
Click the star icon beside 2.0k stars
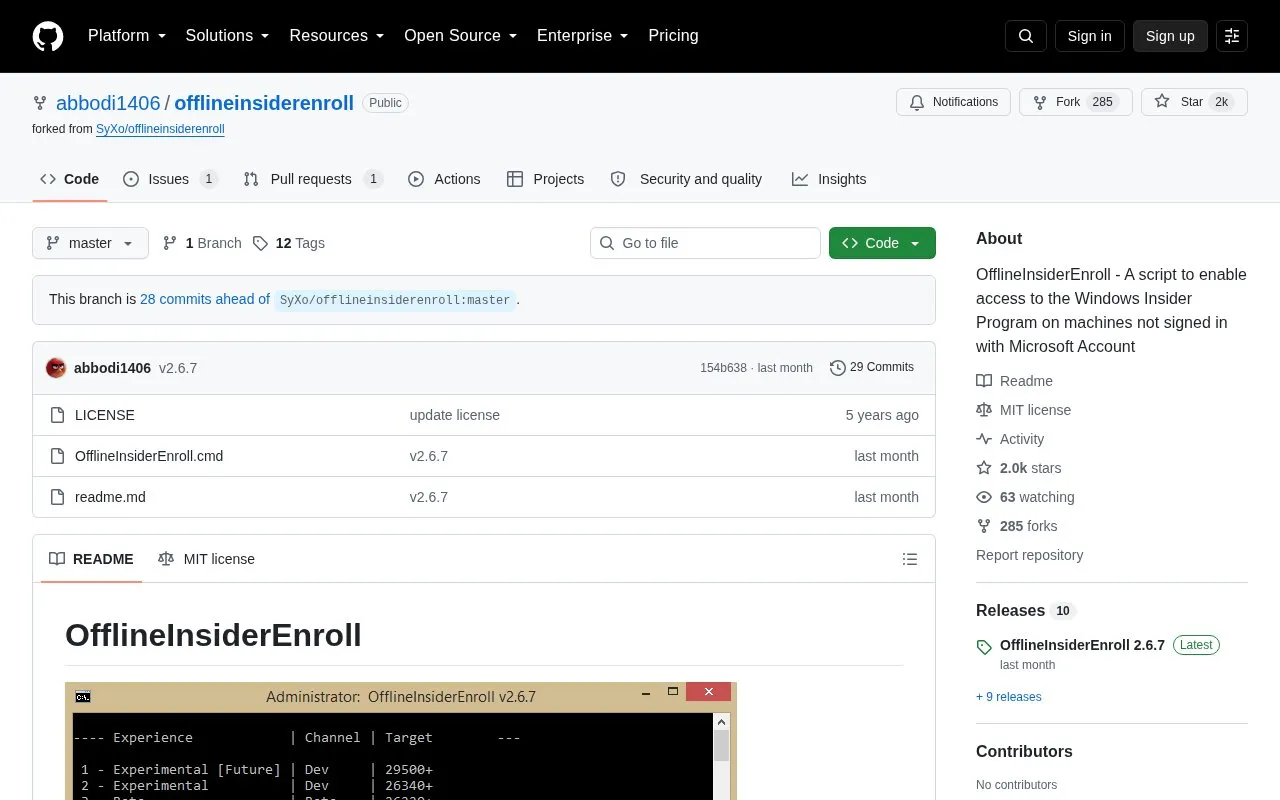point(984,468)
